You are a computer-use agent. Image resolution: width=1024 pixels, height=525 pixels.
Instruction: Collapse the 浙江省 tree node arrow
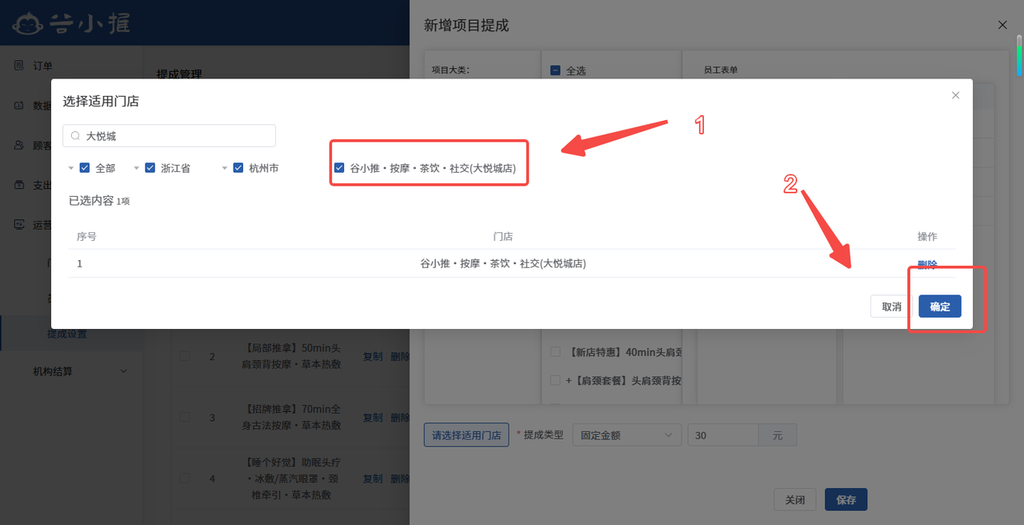[x=136, y=168]
